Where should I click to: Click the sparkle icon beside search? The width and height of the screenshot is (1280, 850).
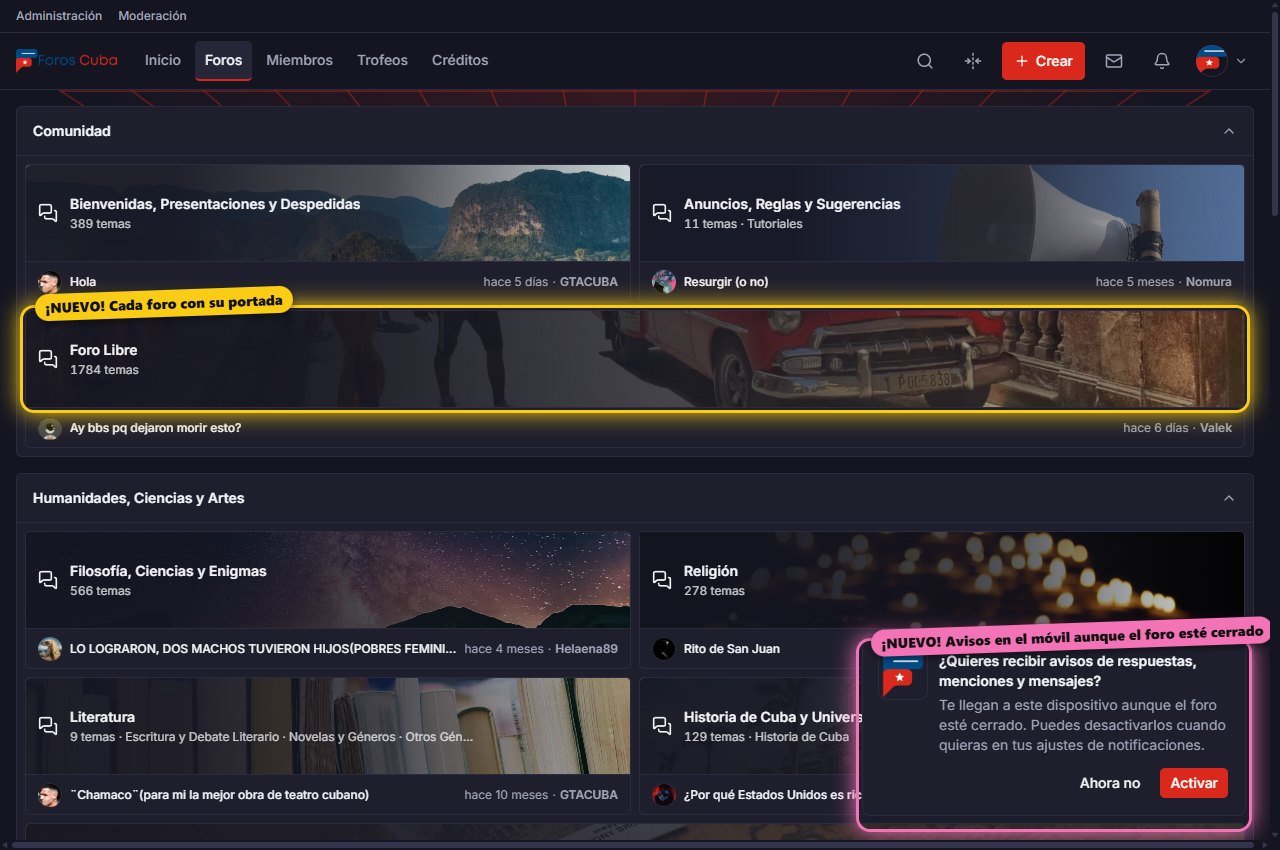coord(973,61)
